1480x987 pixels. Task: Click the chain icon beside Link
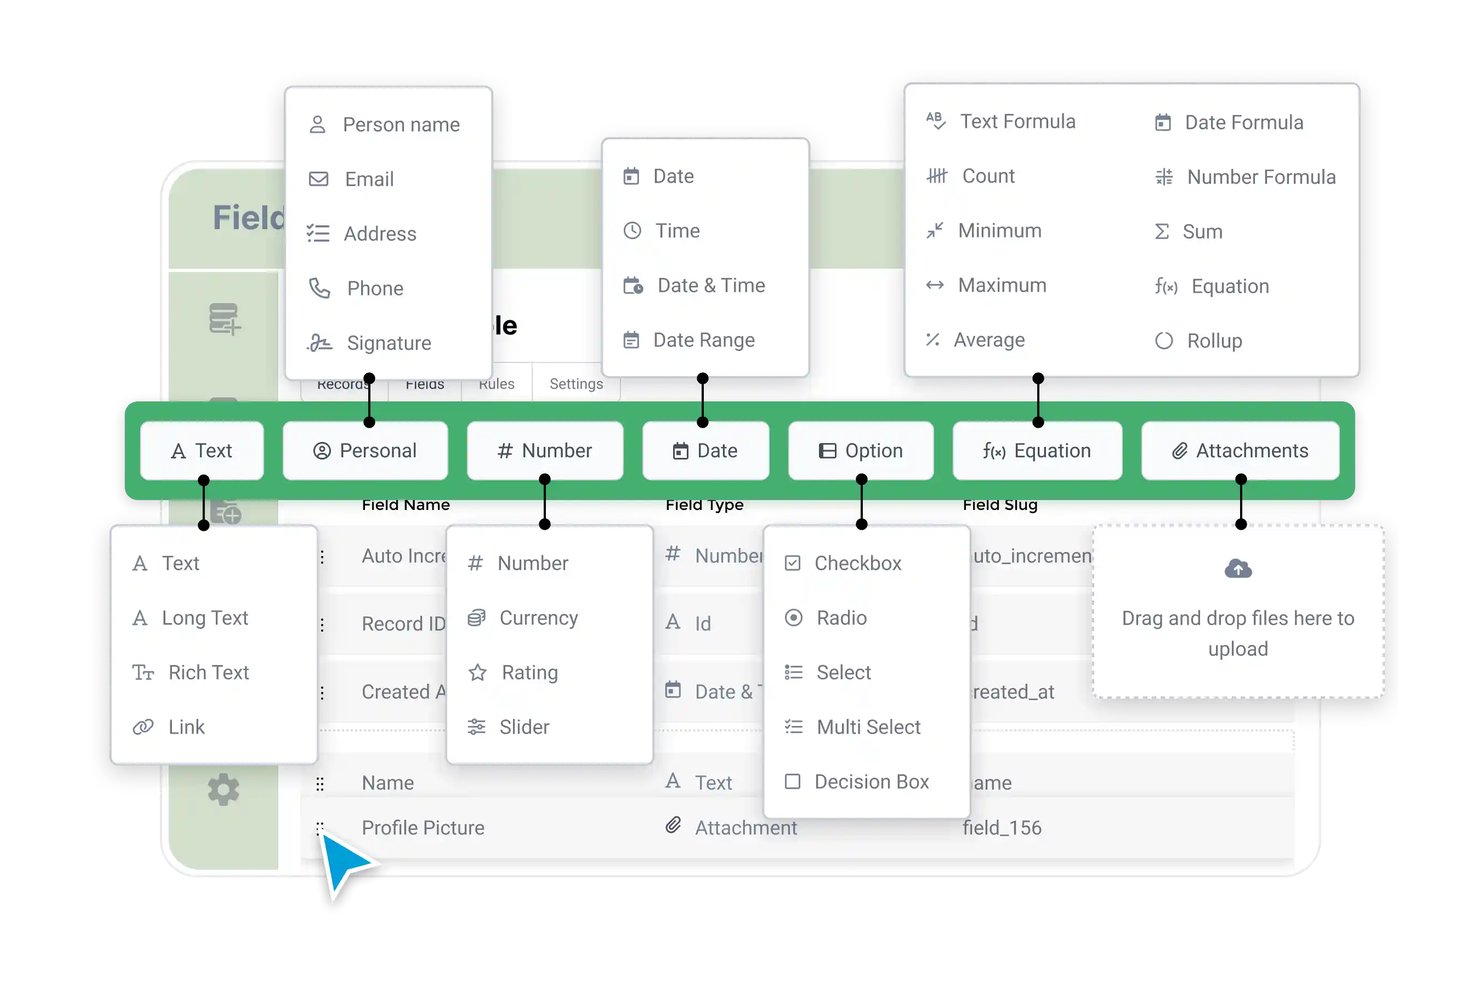(143, 727)
